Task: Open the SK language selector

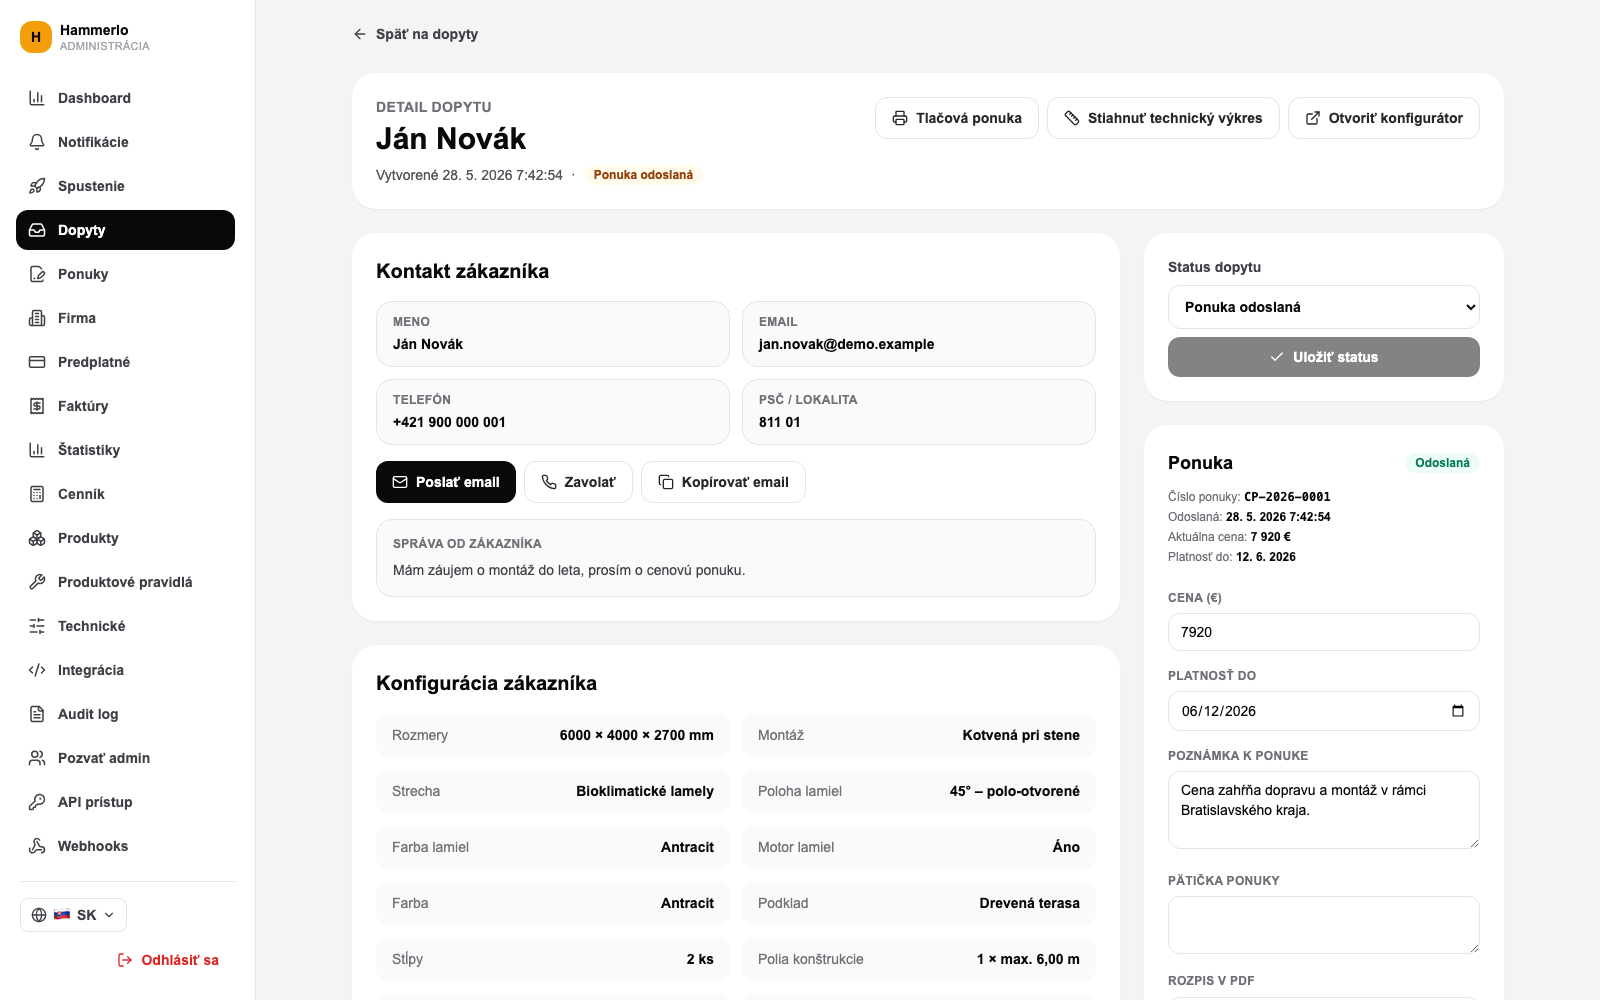Action: point(74,915)
